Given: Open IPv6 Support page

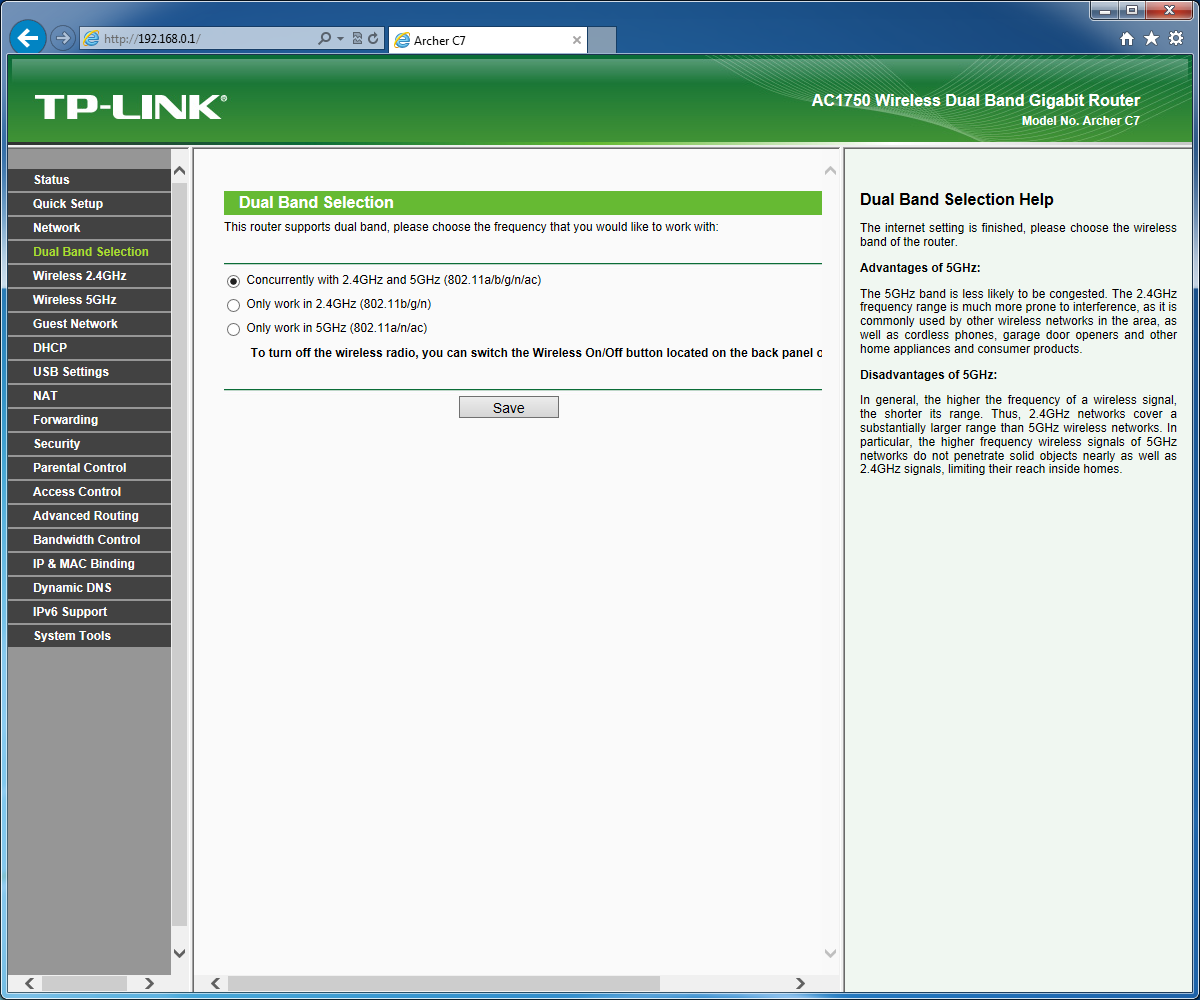Looking at the screenshot, I should [x=89, y=612].
